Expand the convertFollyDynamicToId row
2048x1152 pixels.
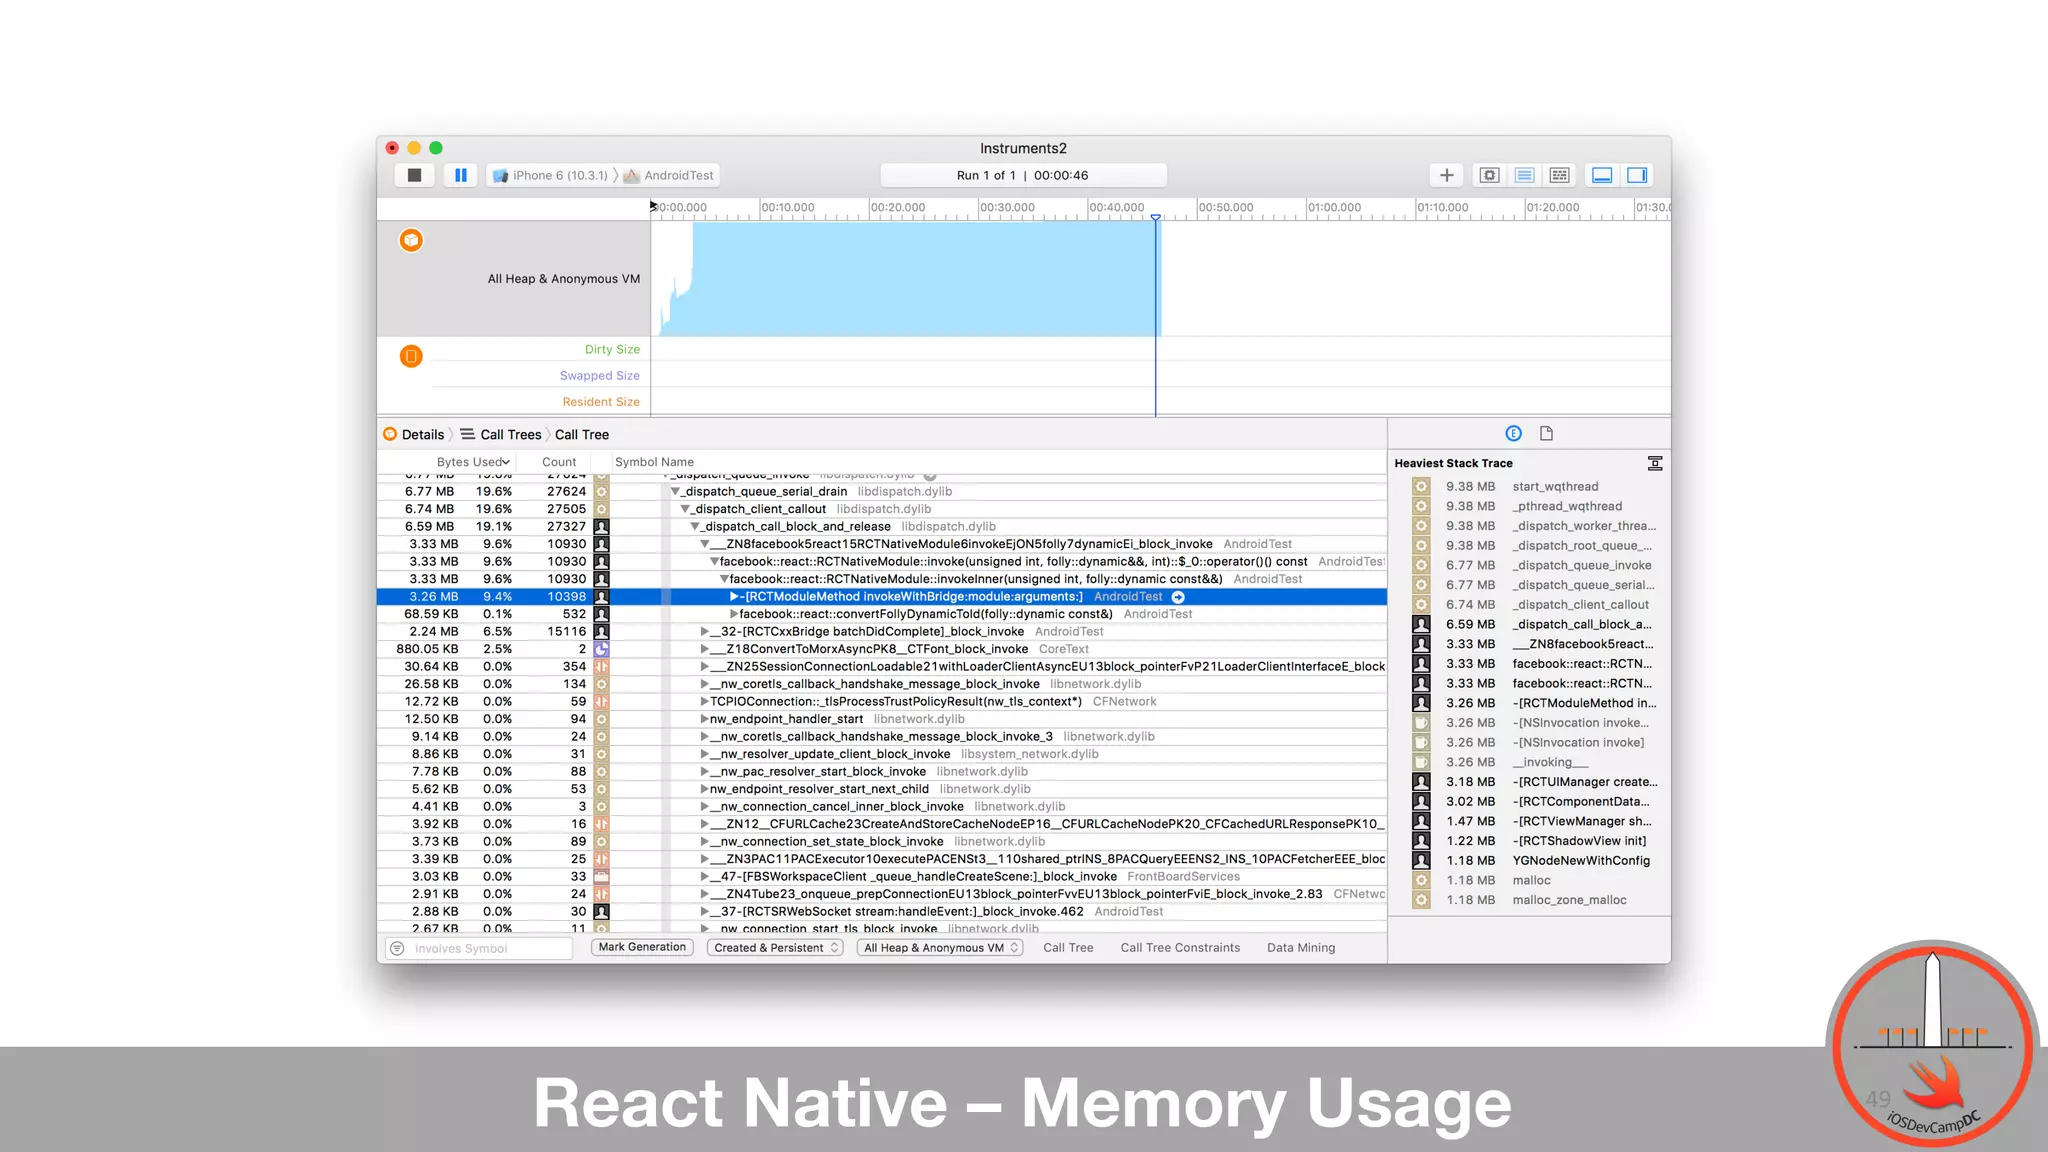[734, 614]
